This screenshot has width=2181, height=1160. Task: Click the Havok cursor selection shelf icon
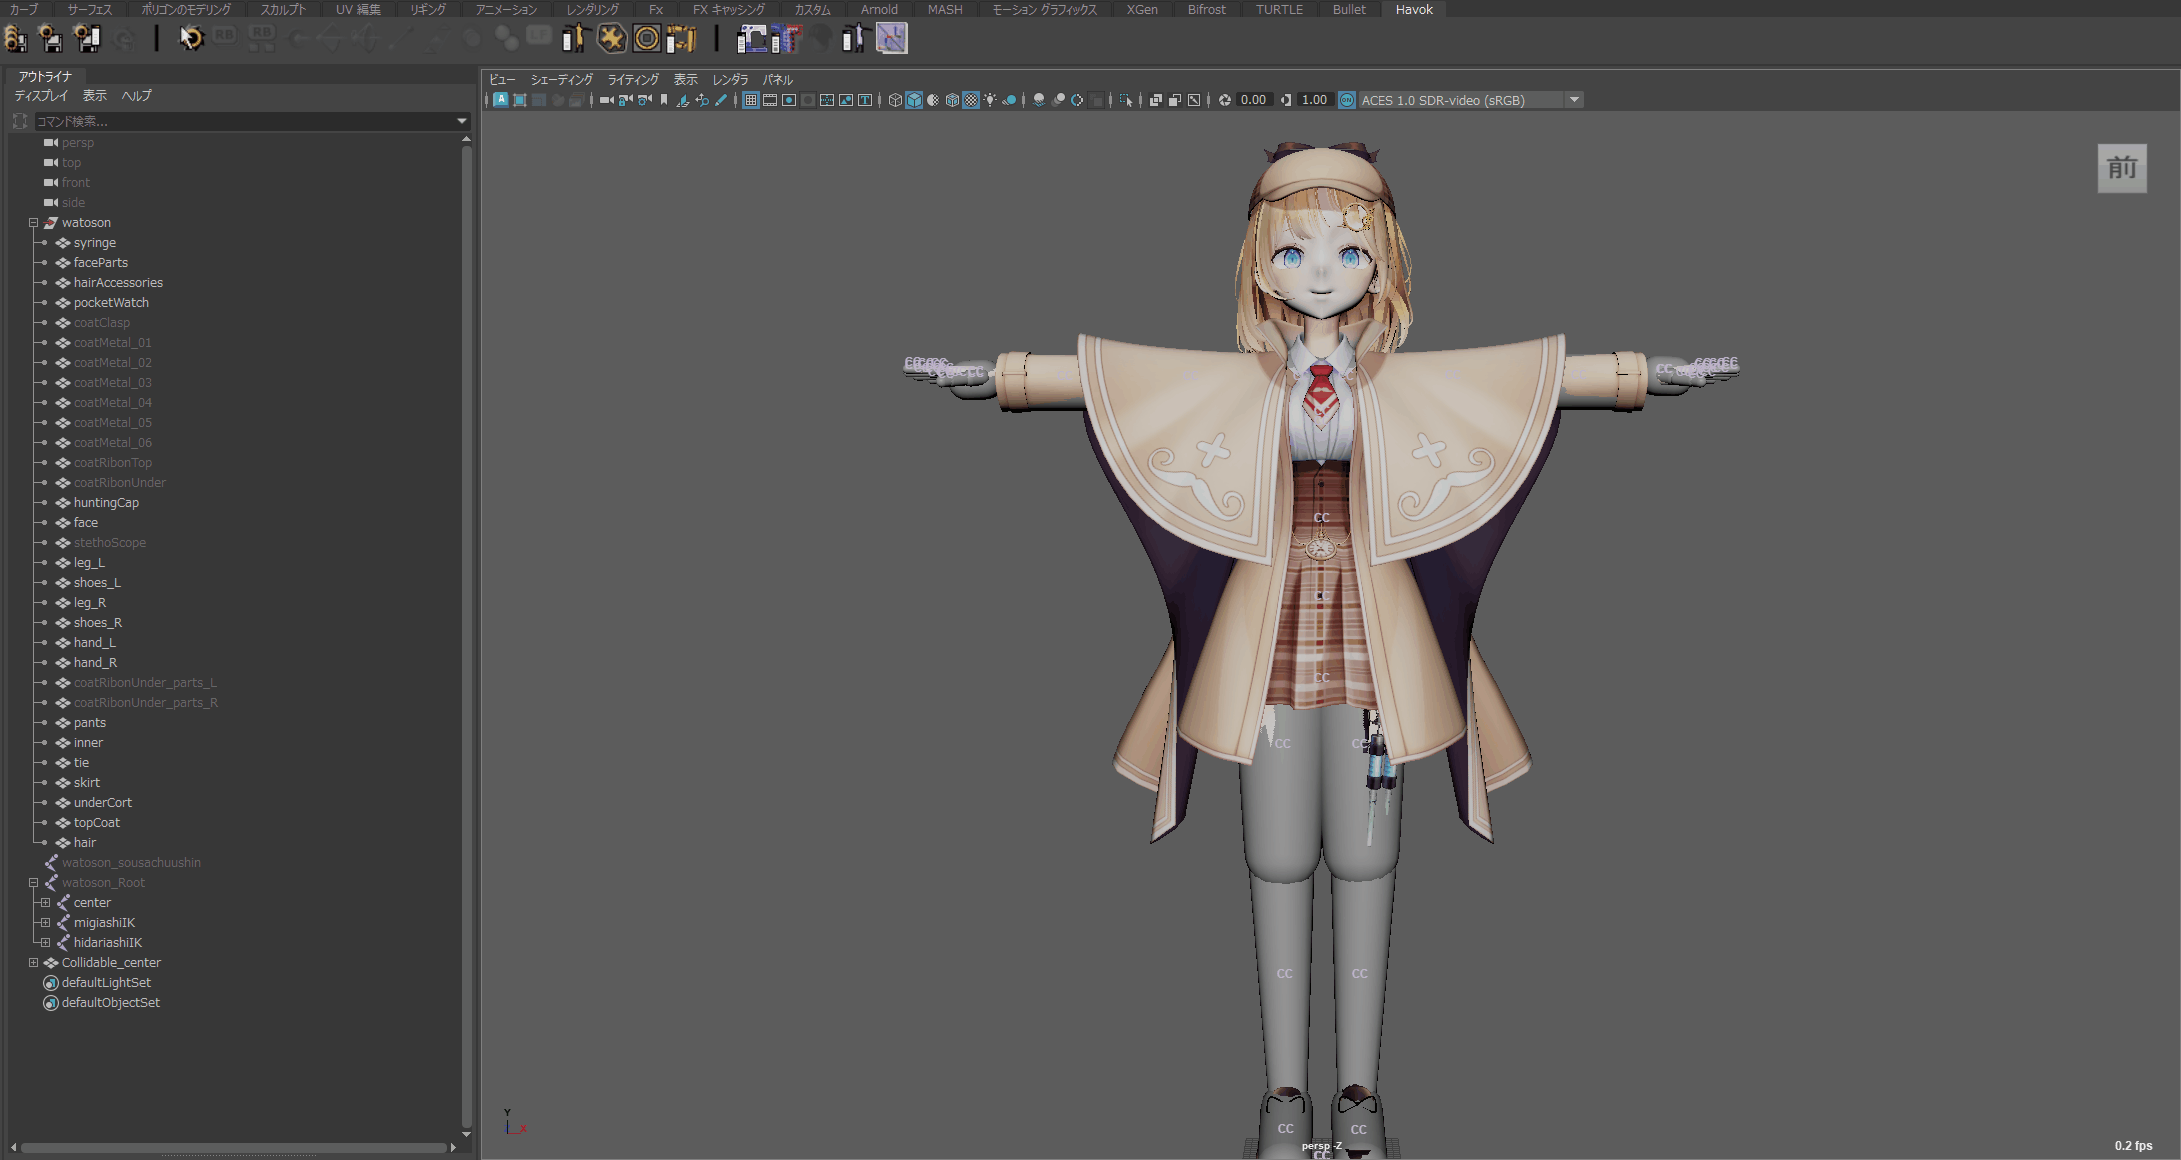point(190,39)
